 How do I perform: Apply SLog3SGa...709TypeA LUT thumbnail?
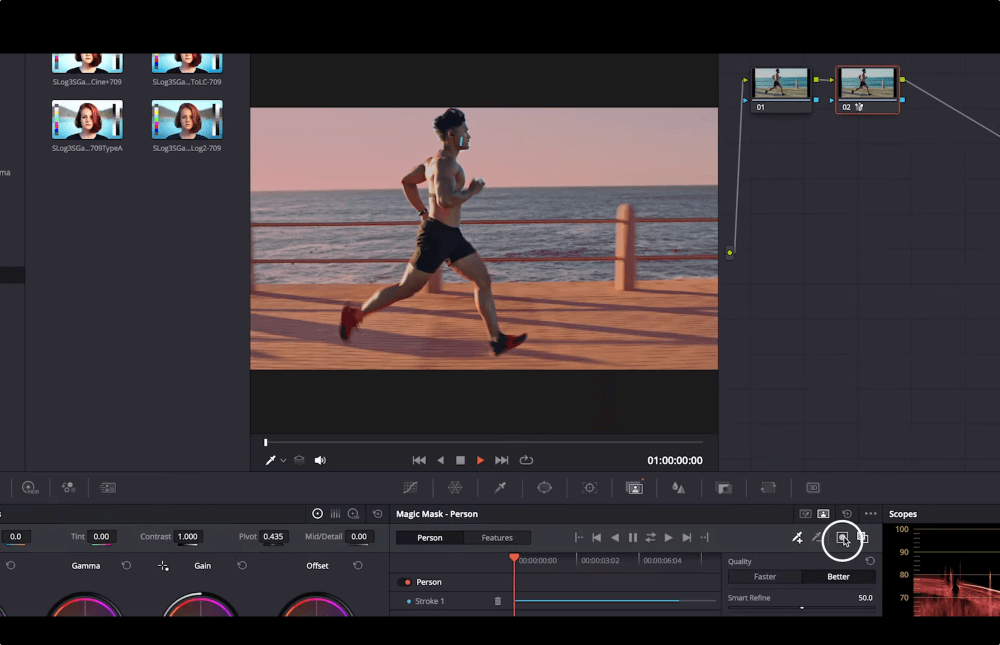point(87,119)
